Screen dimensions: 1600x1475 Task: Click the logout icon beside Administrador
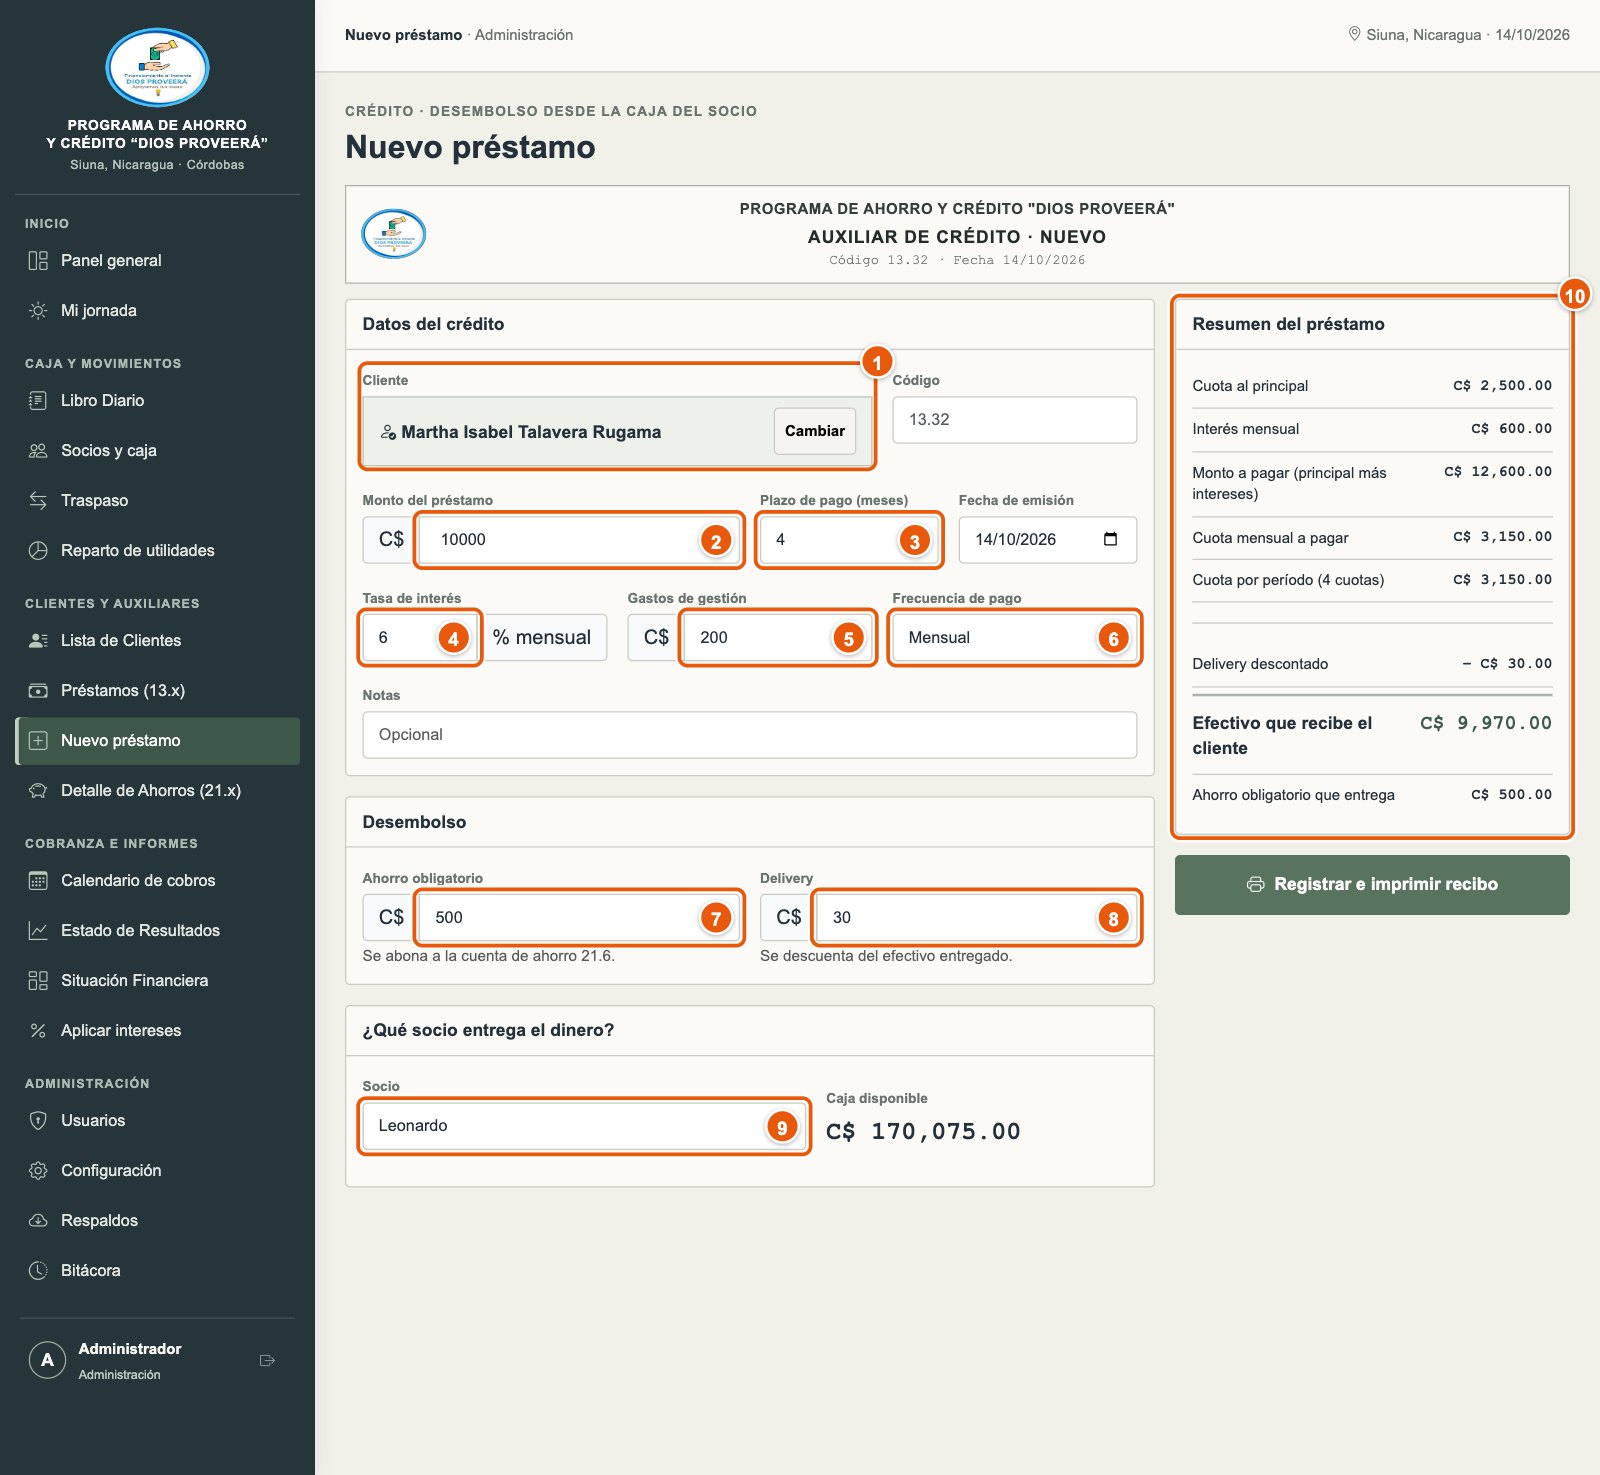(x=267, y=1361)
